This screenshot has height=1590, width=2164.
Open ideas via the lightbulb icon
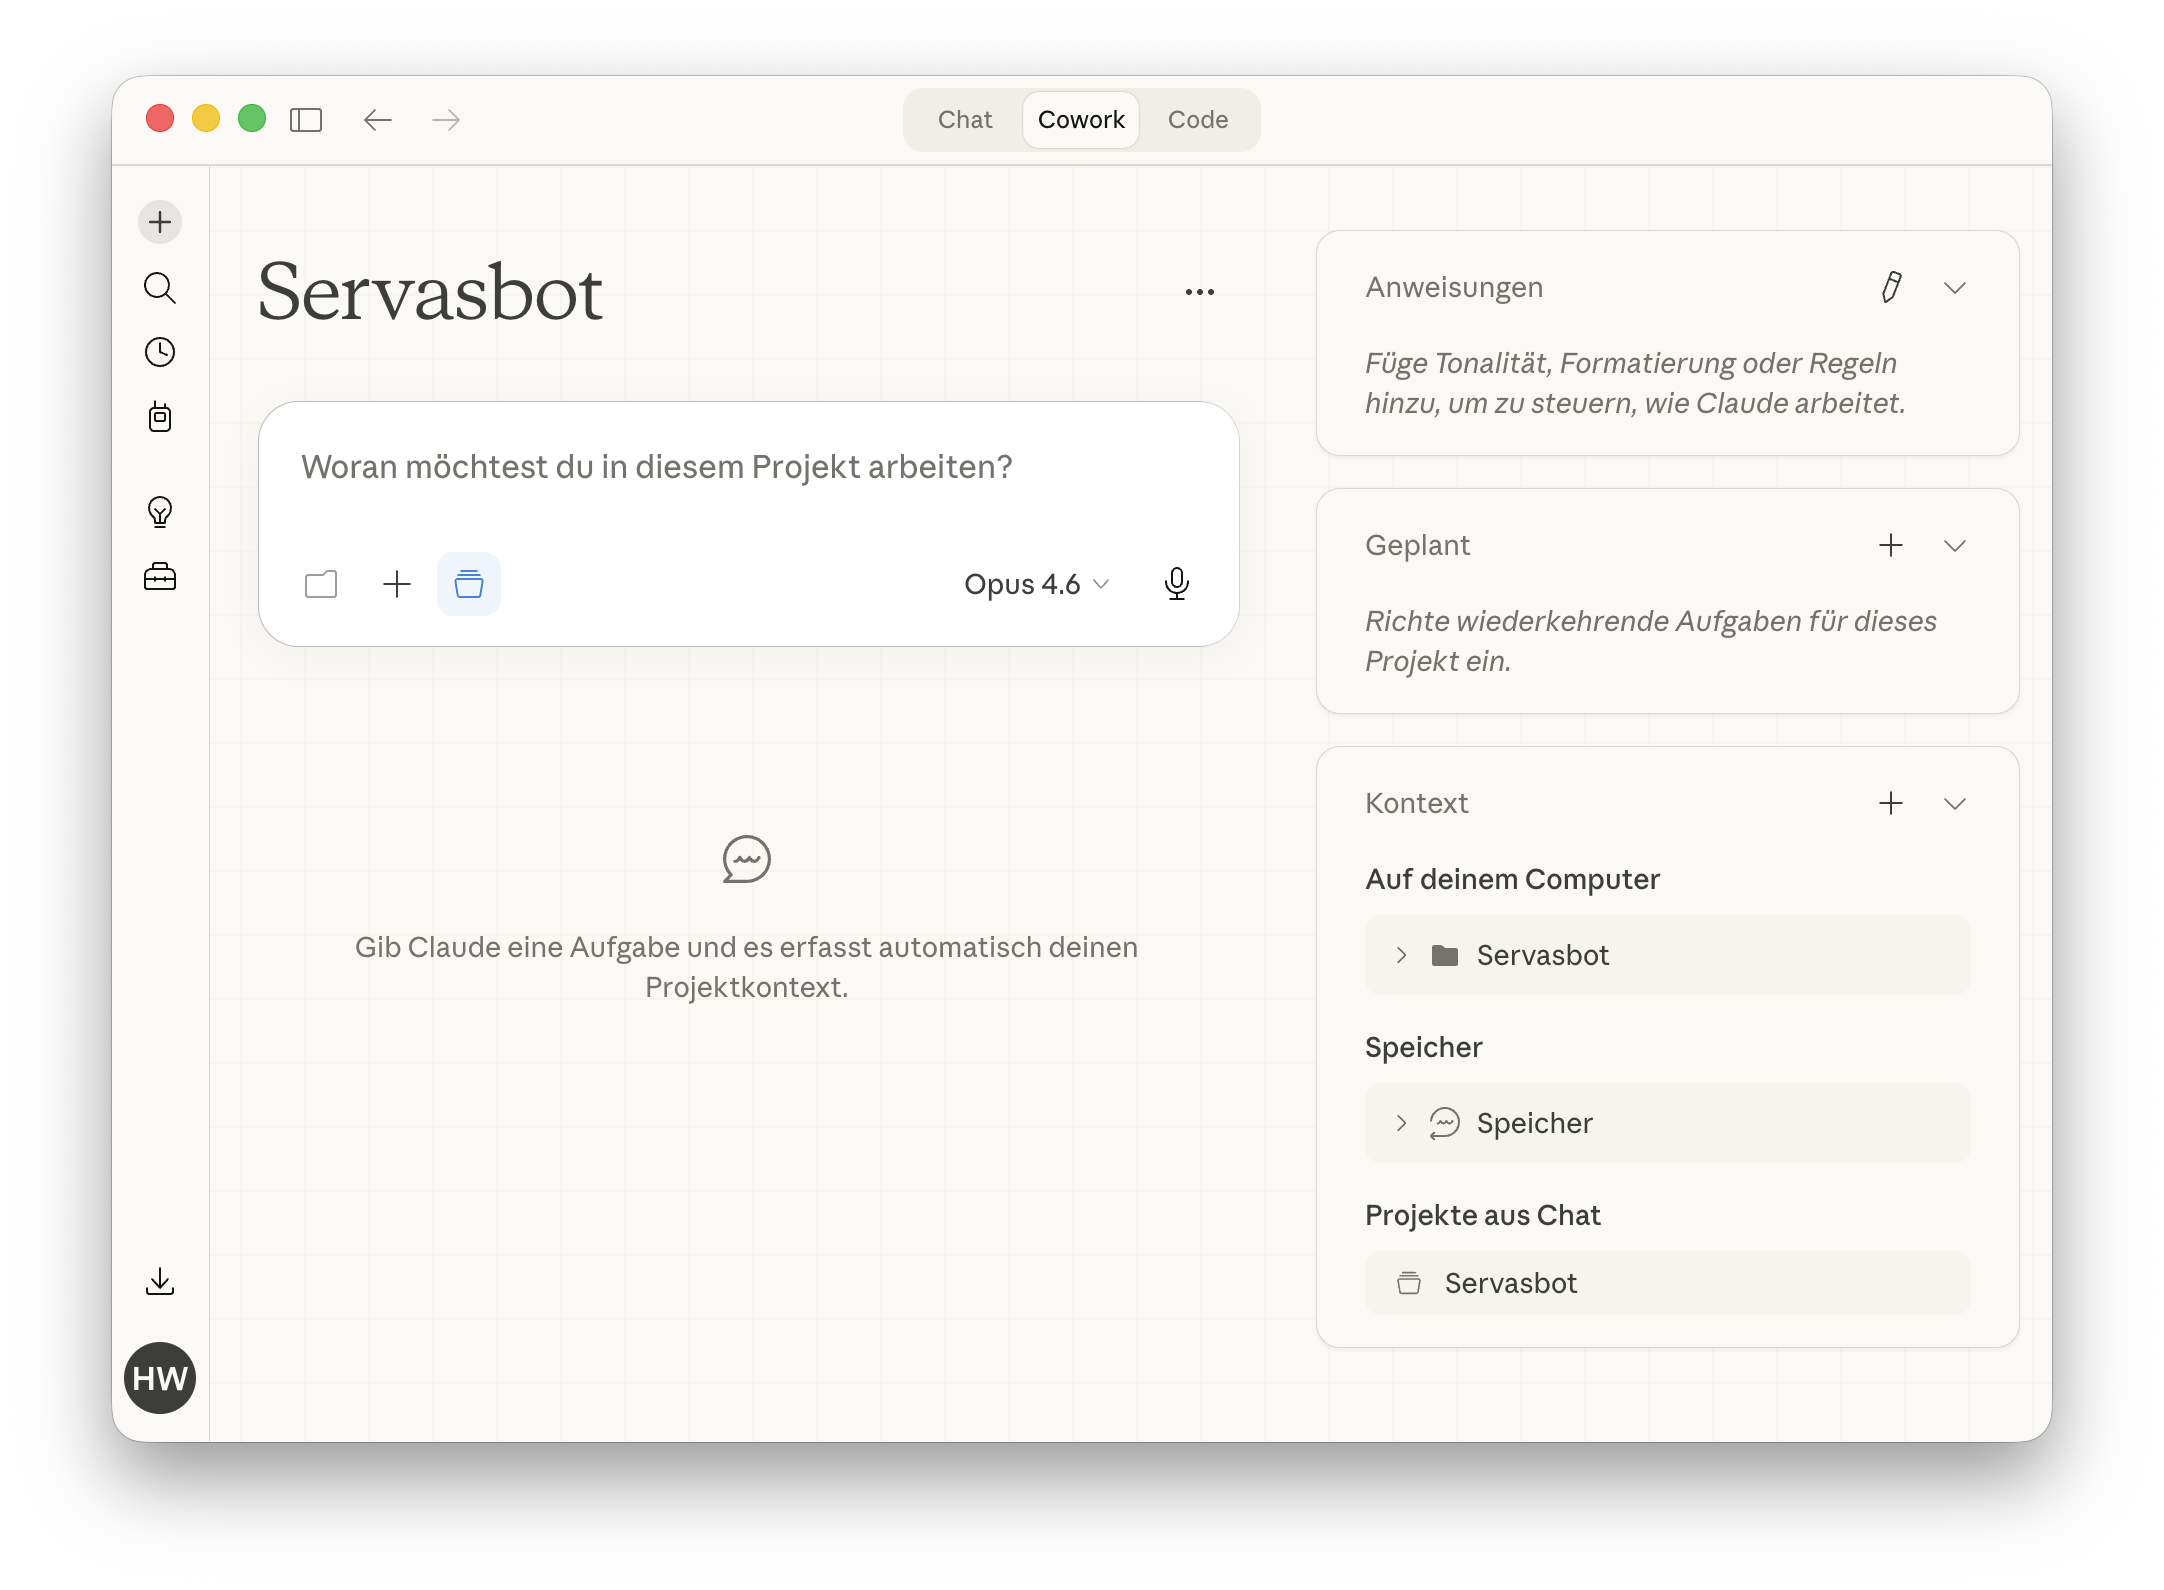coord(160,512)
